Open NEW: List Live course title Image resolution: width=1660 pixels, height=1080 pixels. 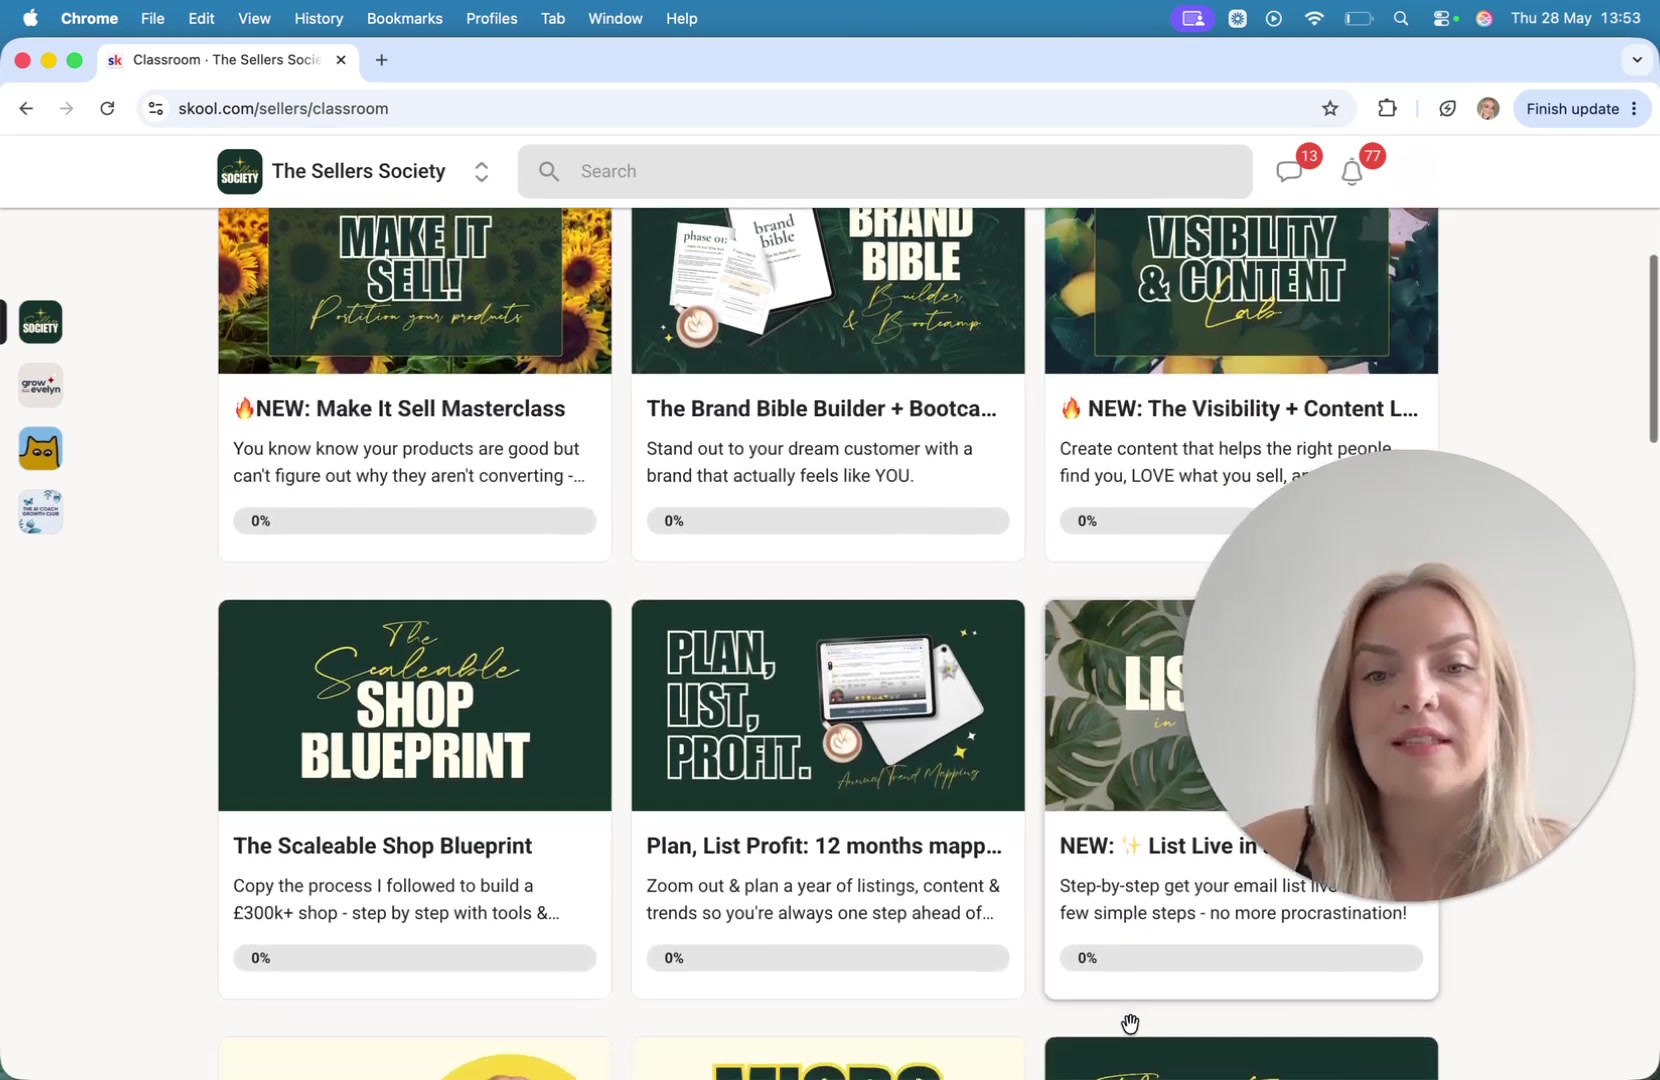point(1160,845)
